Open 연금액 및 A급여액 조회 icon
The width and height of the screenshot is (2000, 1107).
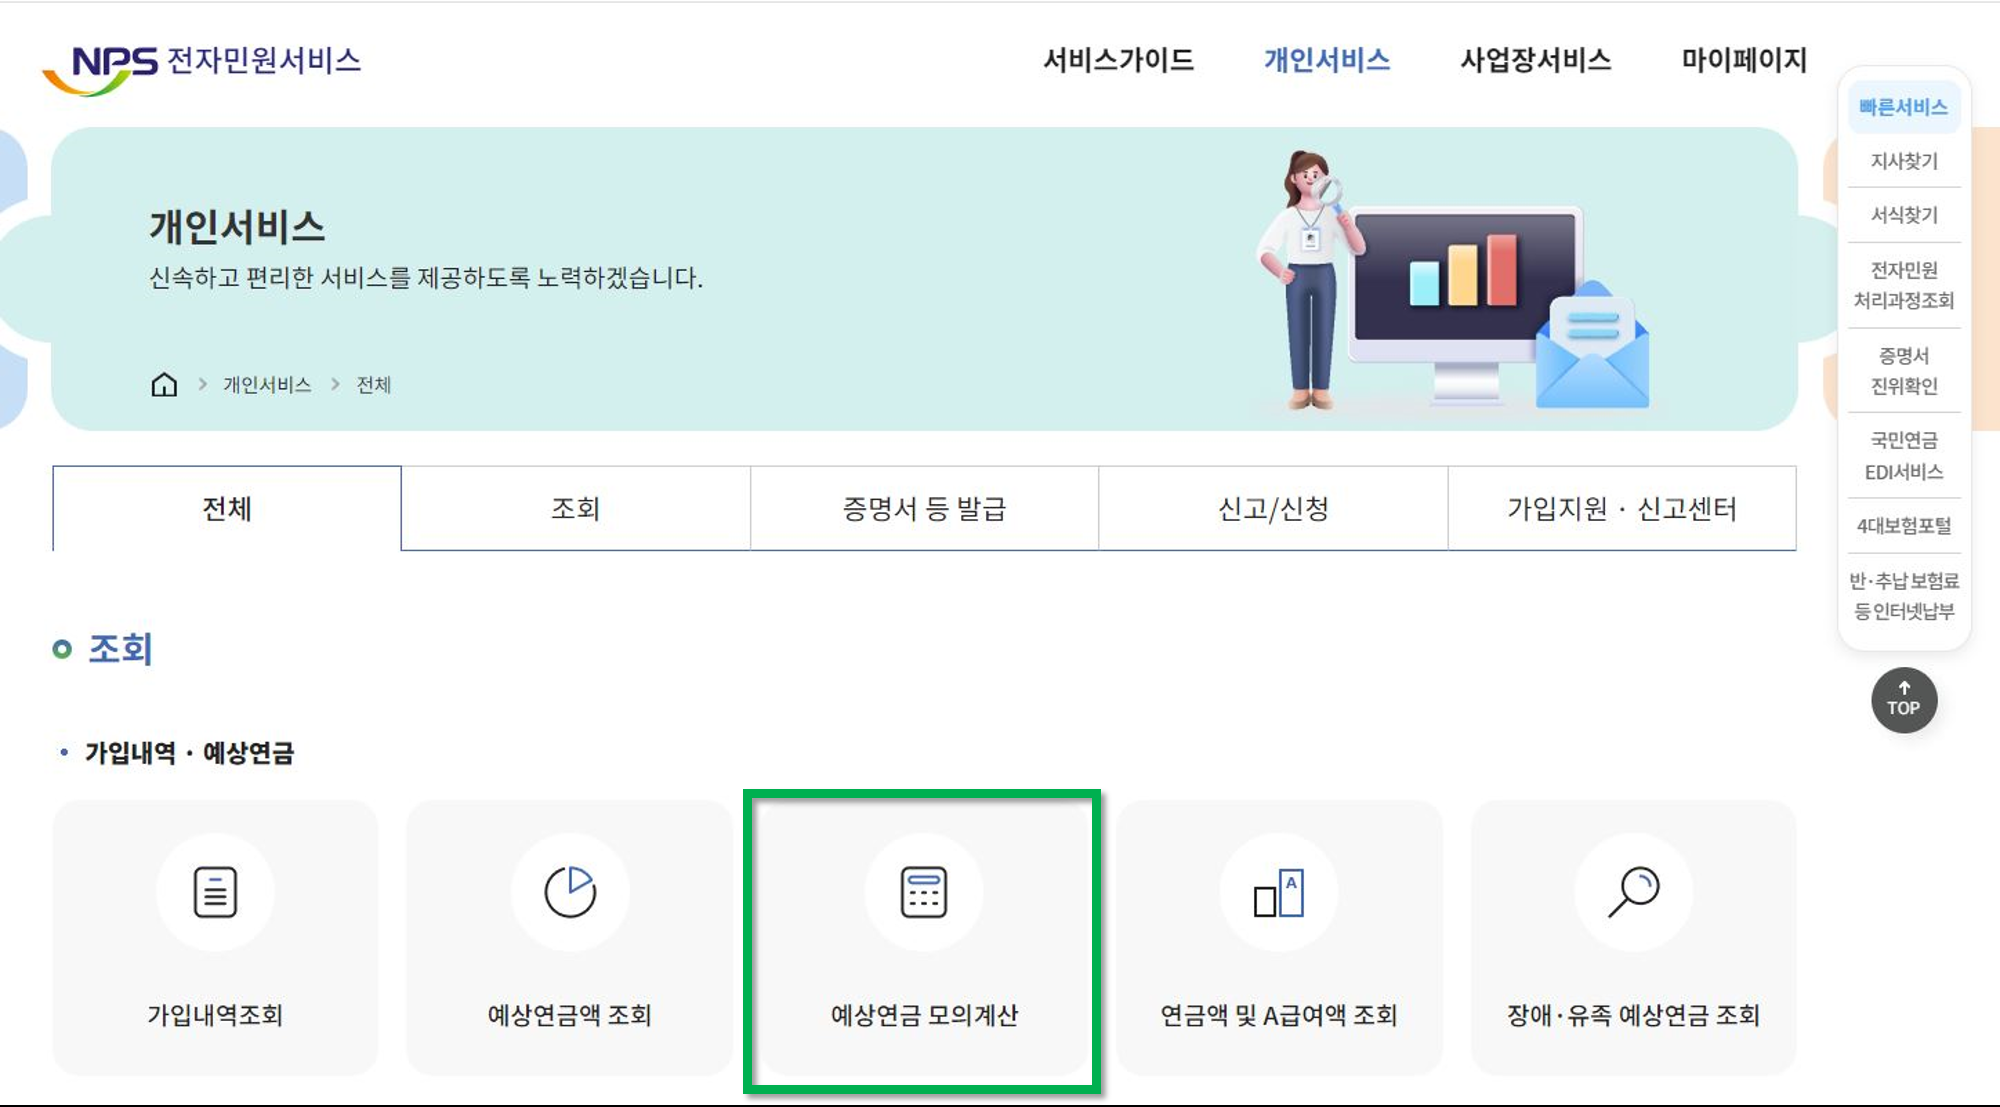pyautogui.click(x=1280, y=893)
